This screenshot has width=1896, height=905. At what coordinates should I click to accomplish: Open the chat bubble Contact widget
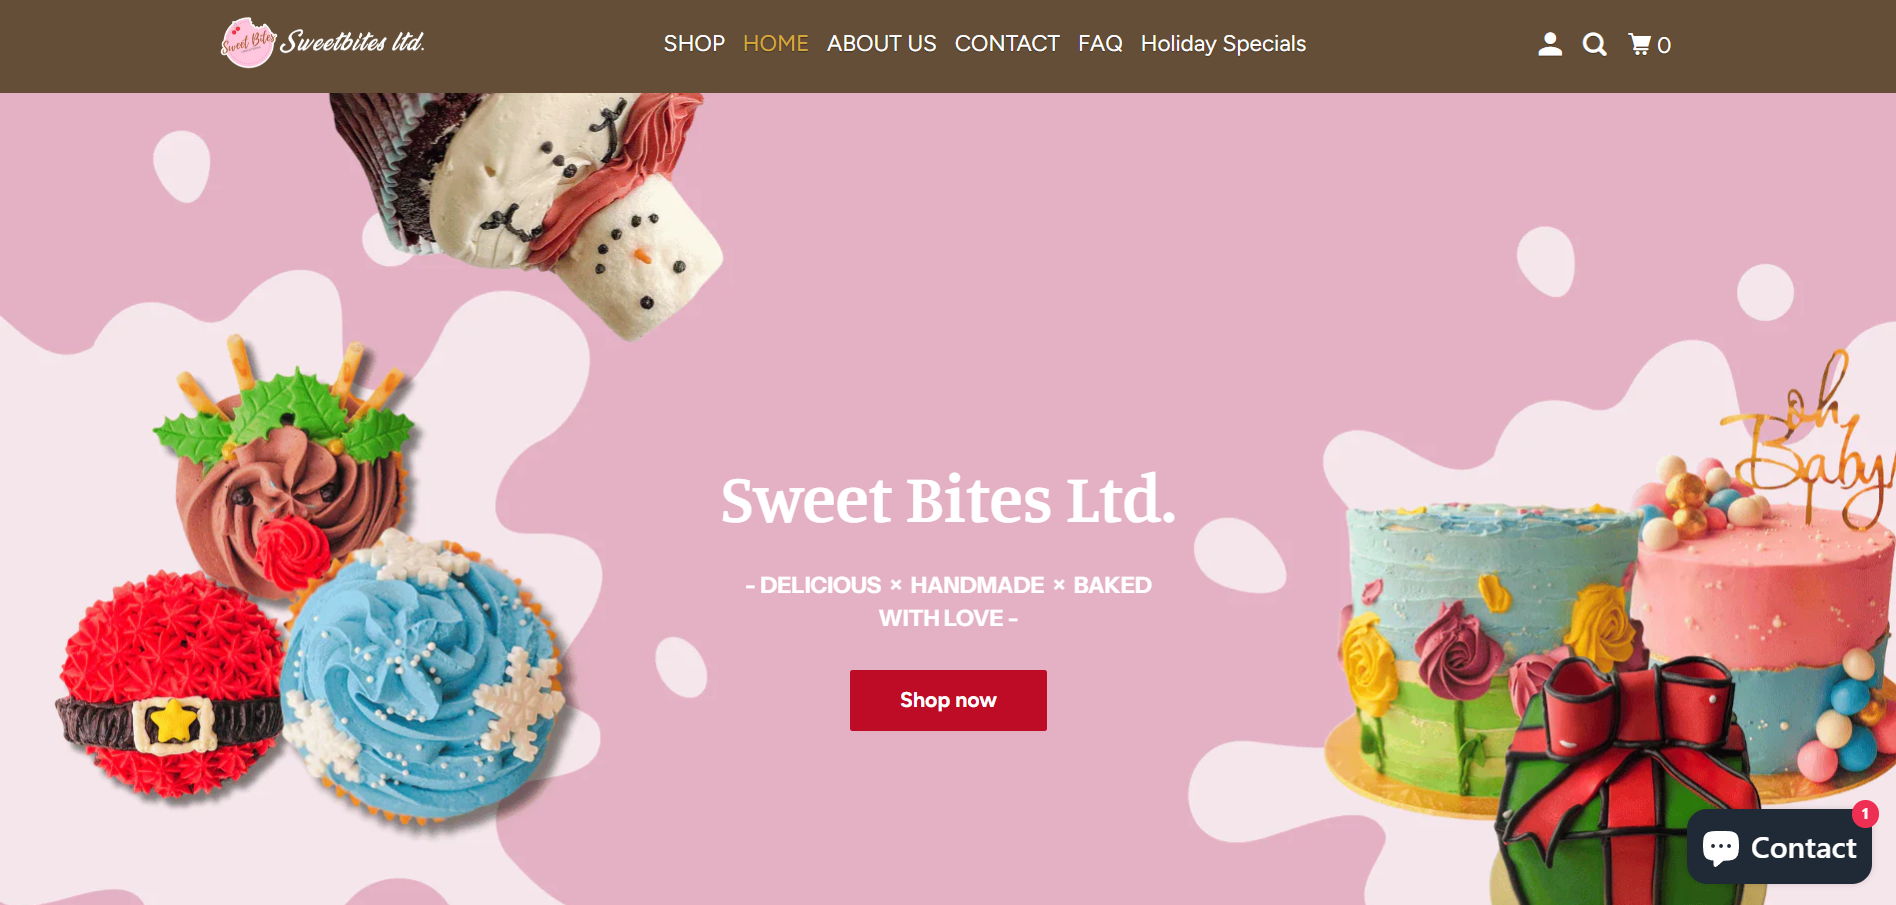[1779, 847]
